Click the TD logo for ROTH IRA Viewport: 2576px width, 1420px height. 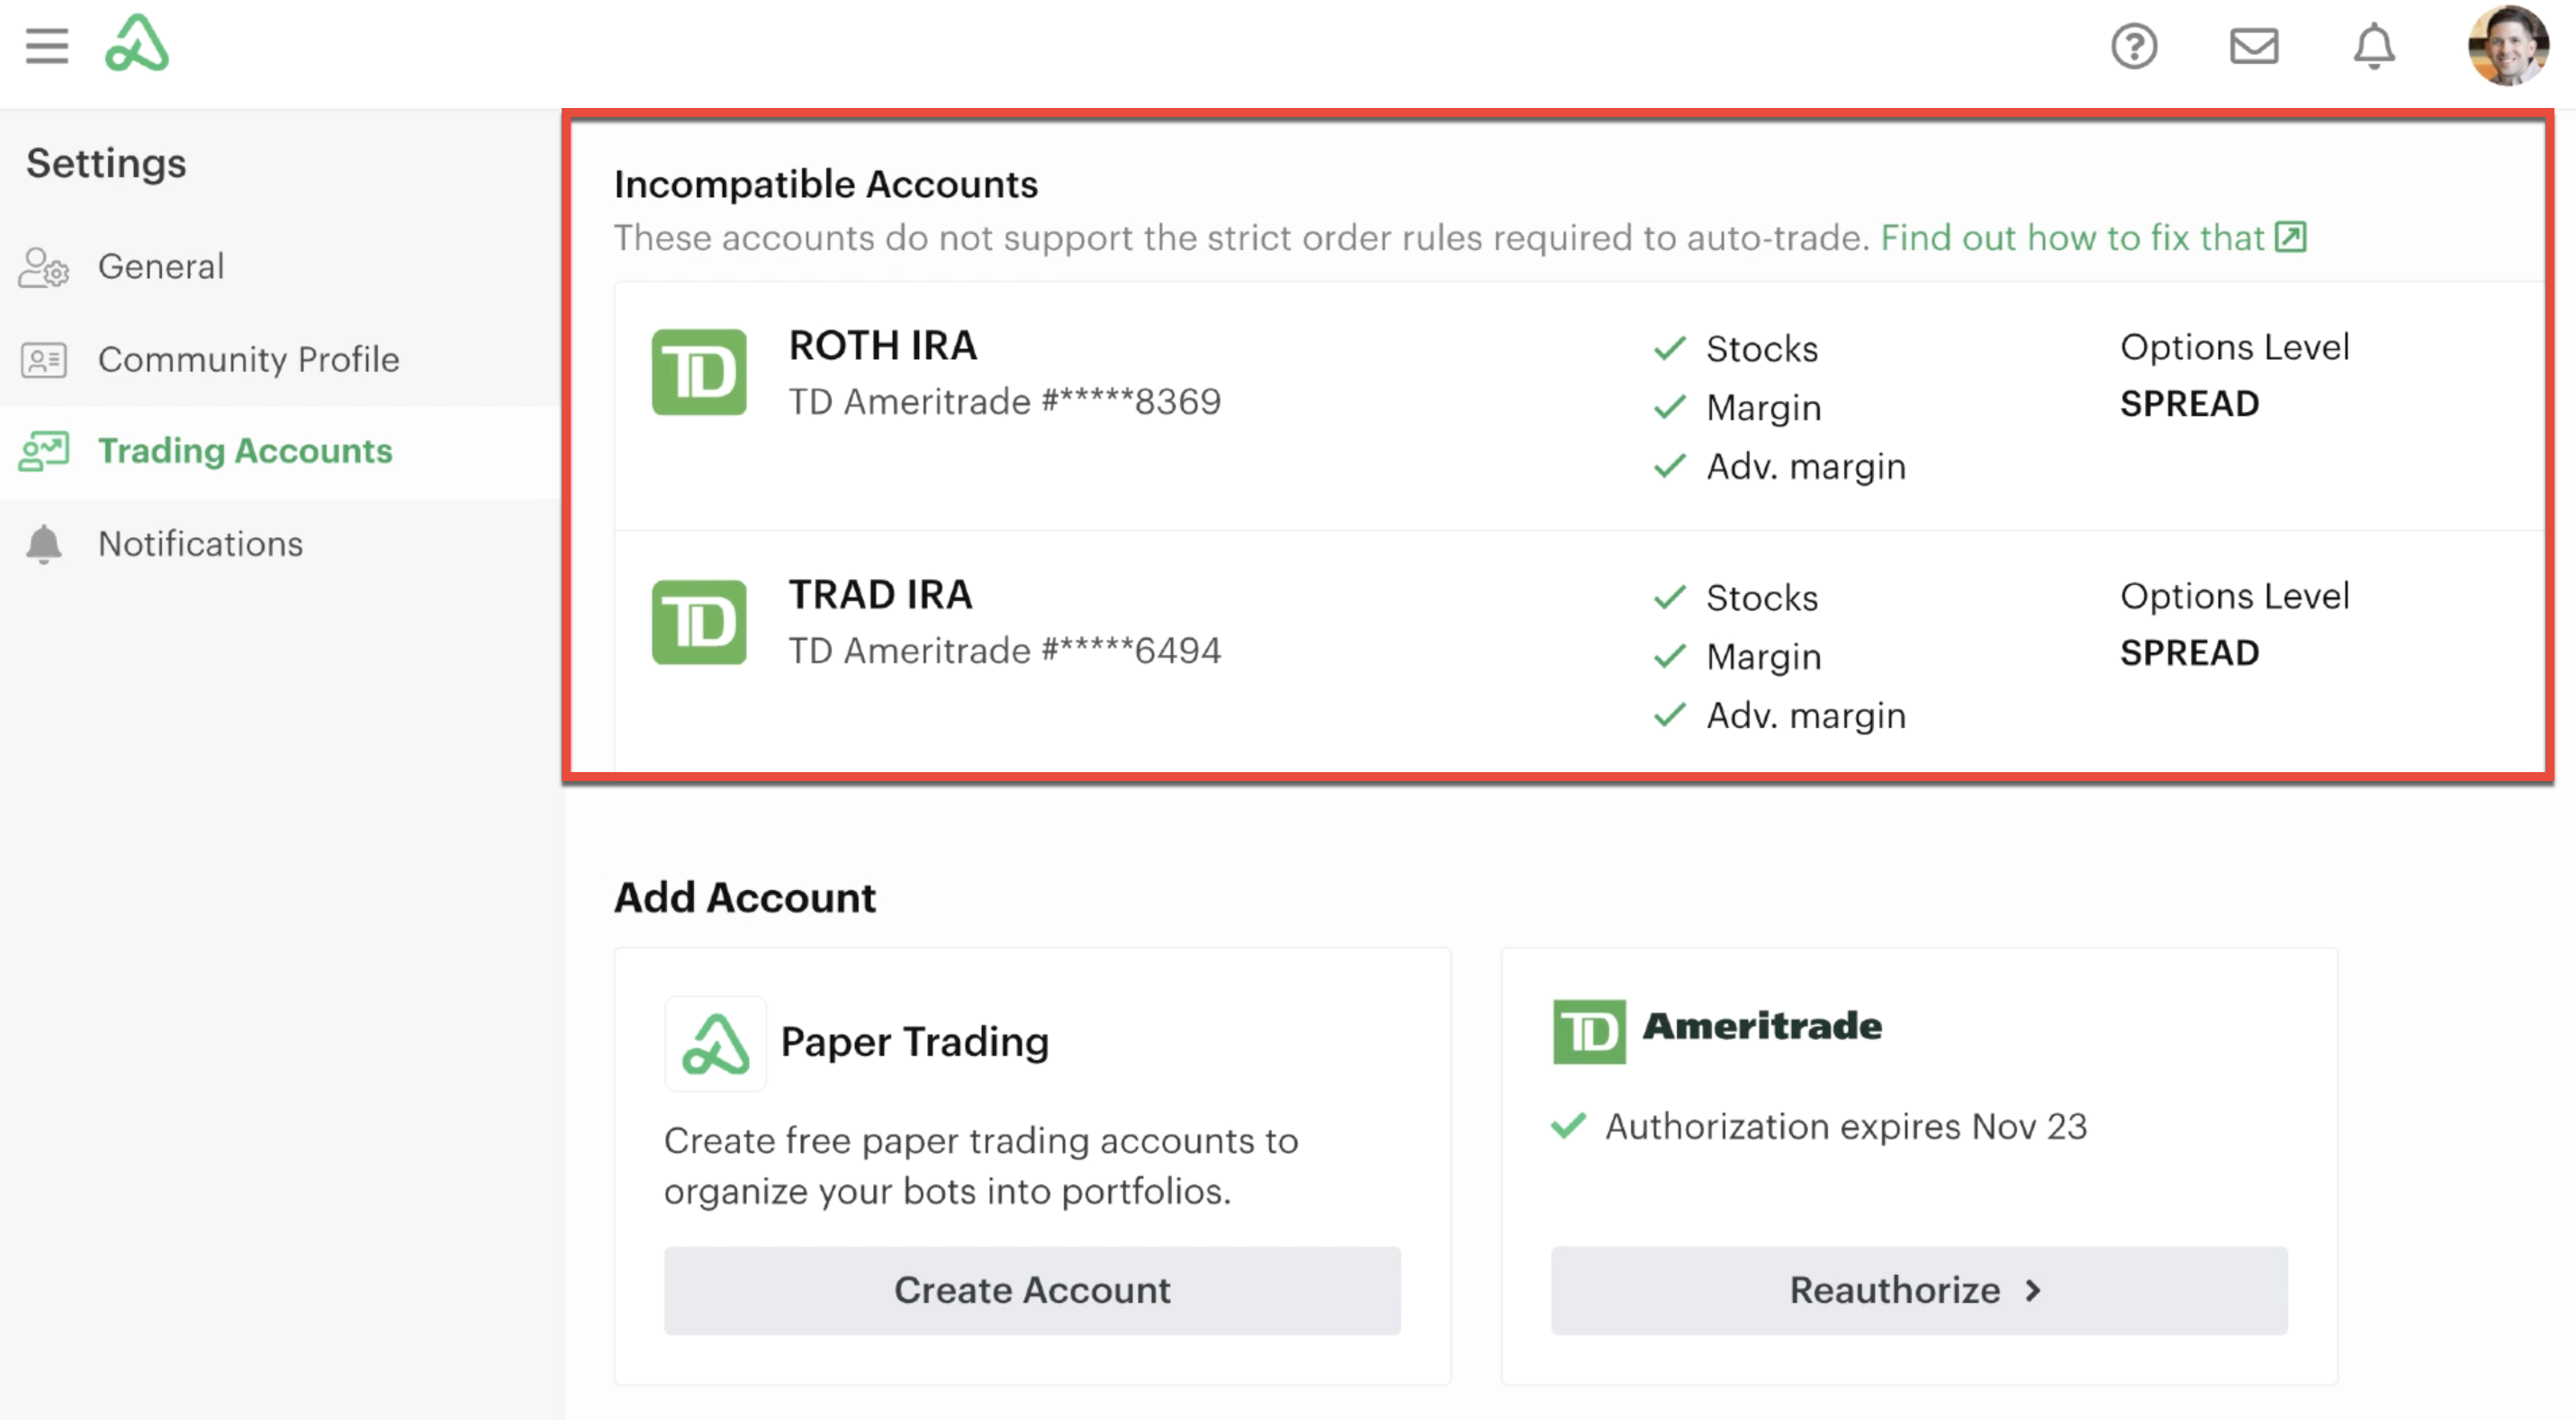coord(699,372)
